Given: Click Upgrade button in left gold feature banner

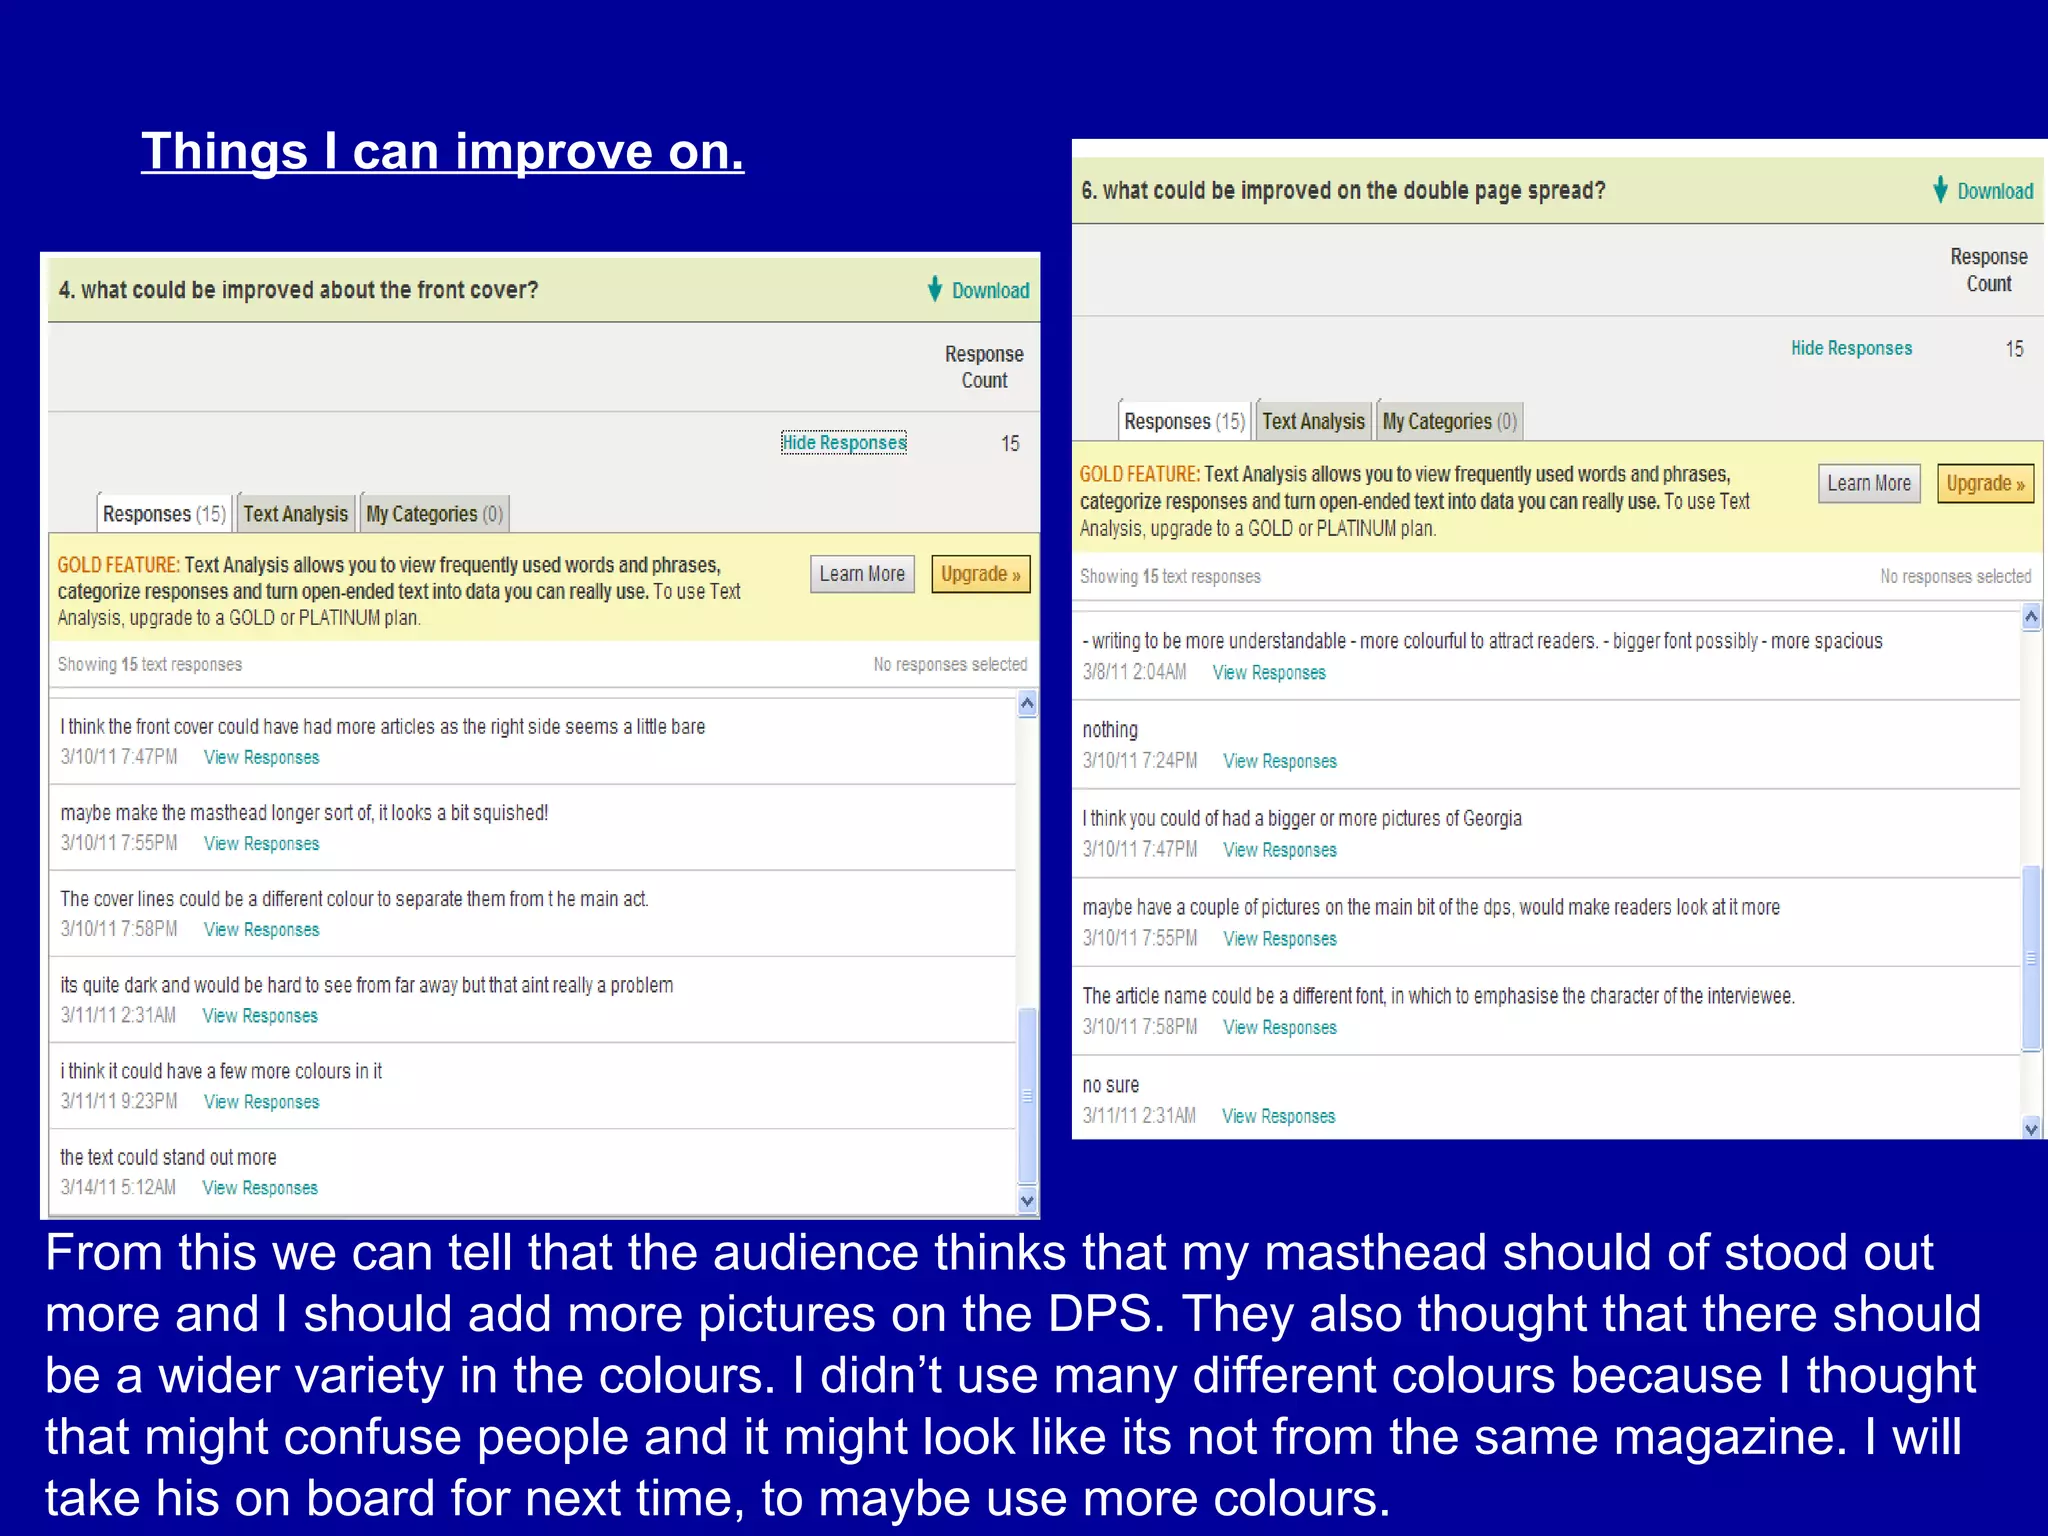Looking at the screenshot, I should [980, 574].
